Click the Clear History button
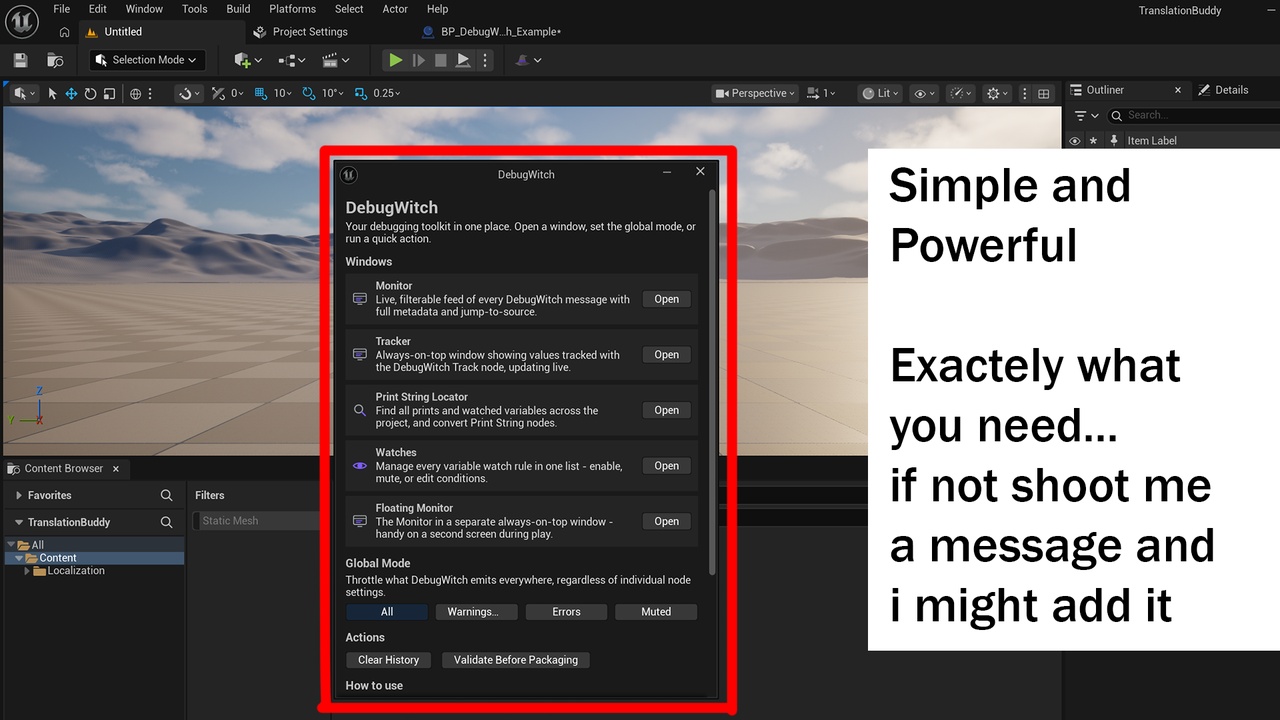 pos(388,660)
